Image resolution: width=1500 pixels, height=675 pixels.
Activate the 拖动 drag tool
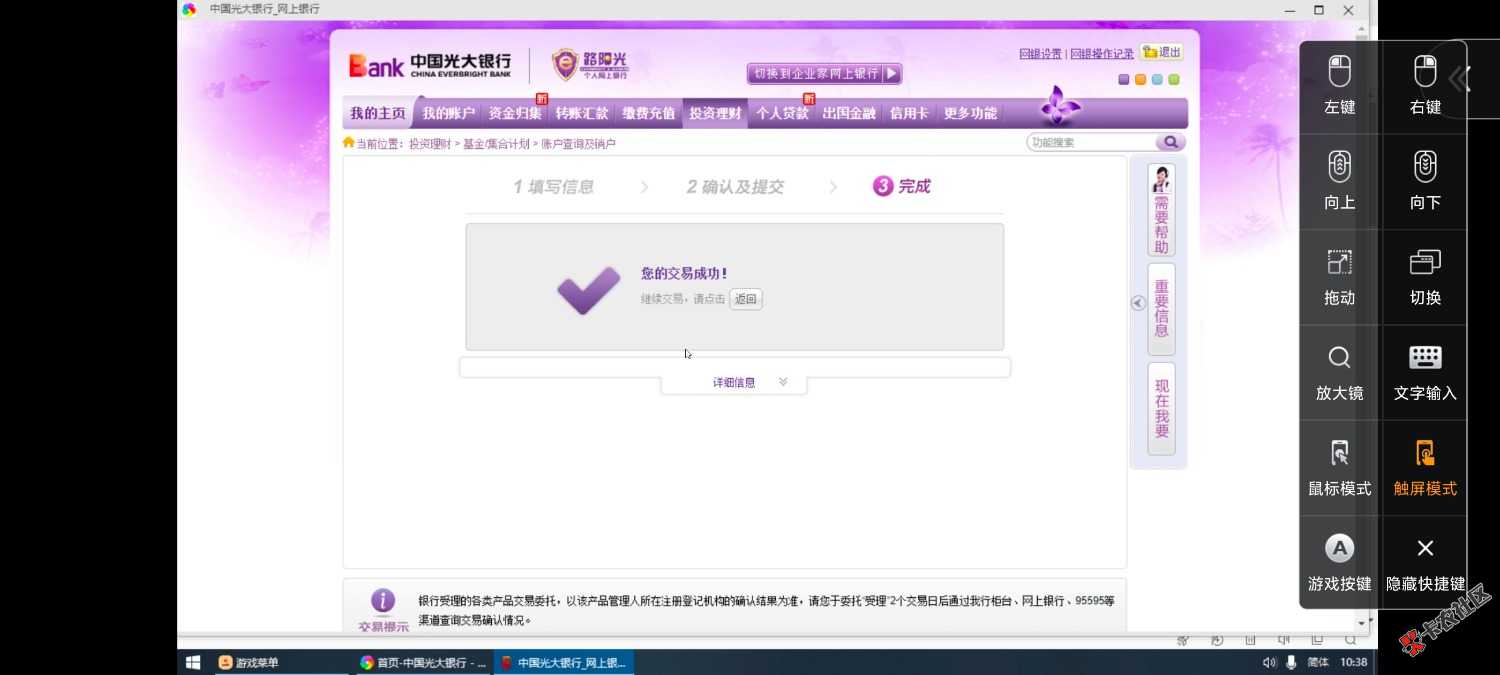click(1339, 275)
